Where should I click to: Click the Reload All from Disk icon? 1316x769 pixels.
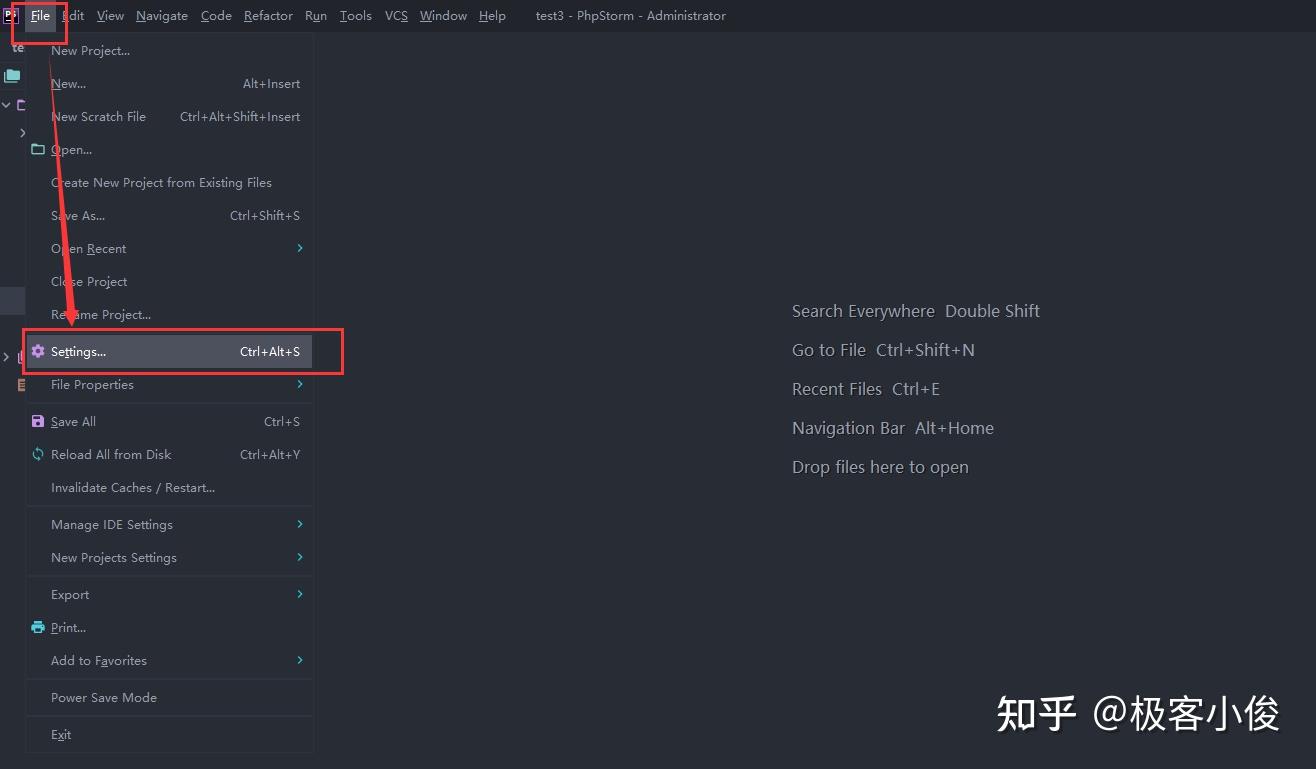38,454
